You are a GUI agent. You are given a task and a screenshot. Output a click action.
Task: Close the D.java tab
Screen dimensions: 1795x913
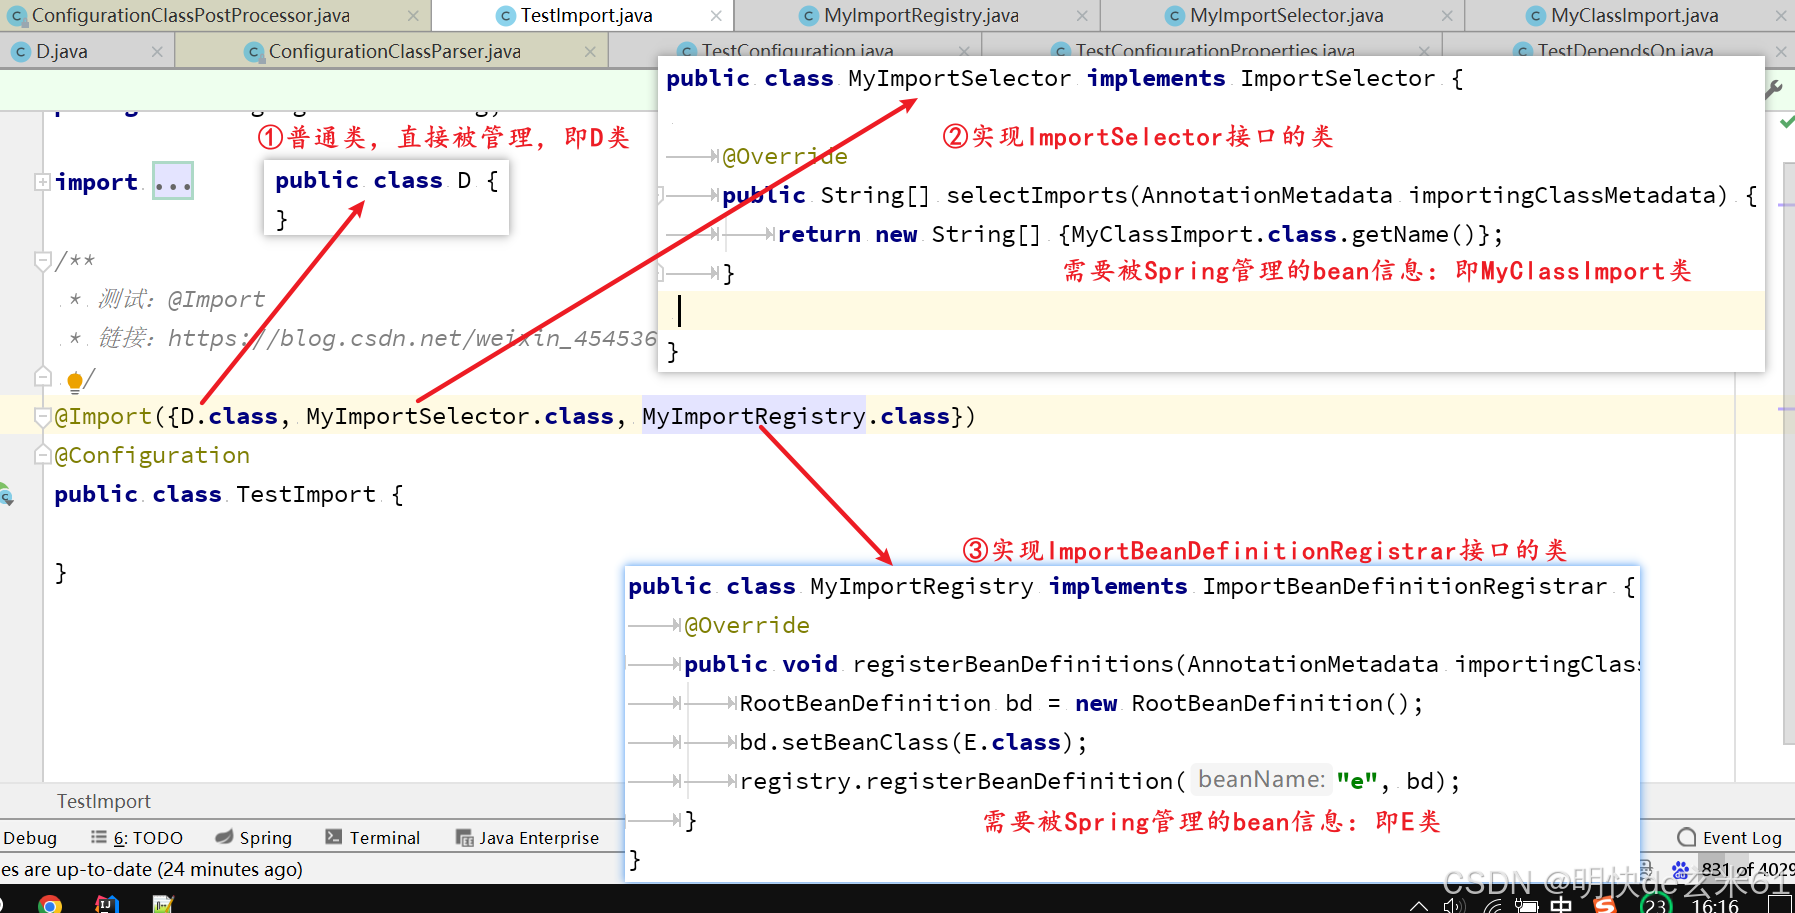click(157, 52)
